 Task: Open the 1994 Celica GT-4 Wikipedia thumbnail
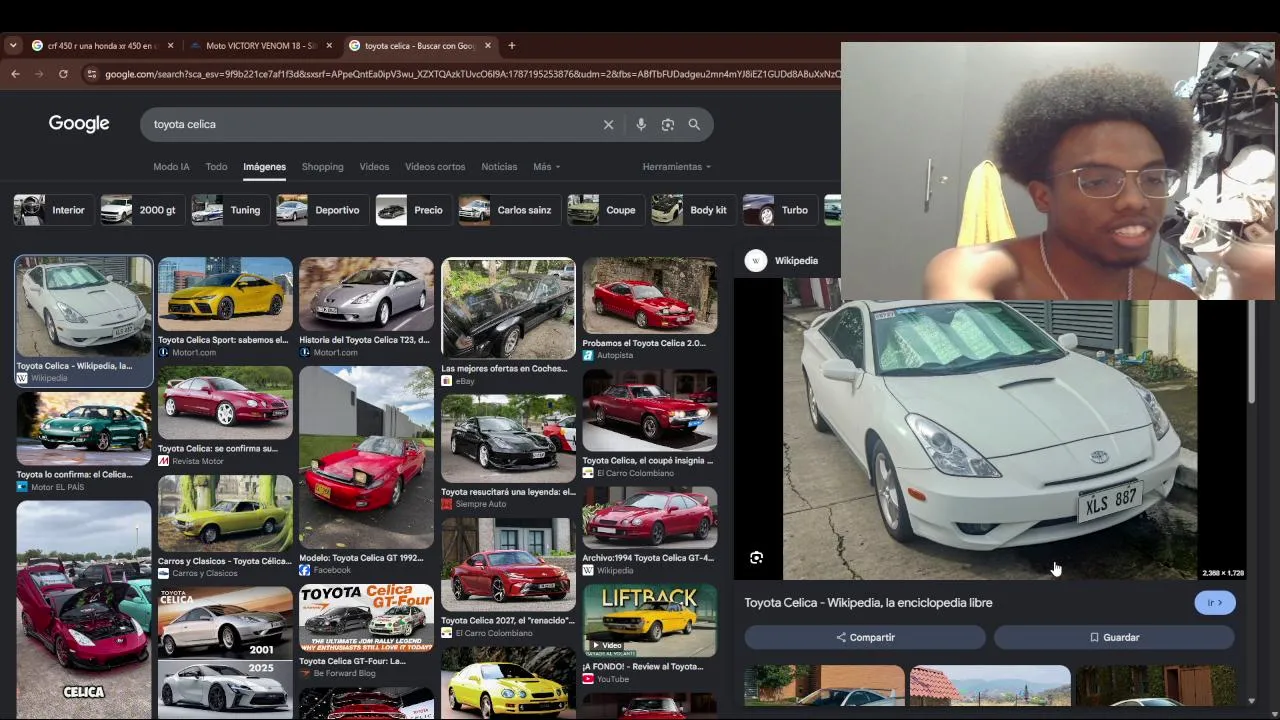[x=650, y=517]
